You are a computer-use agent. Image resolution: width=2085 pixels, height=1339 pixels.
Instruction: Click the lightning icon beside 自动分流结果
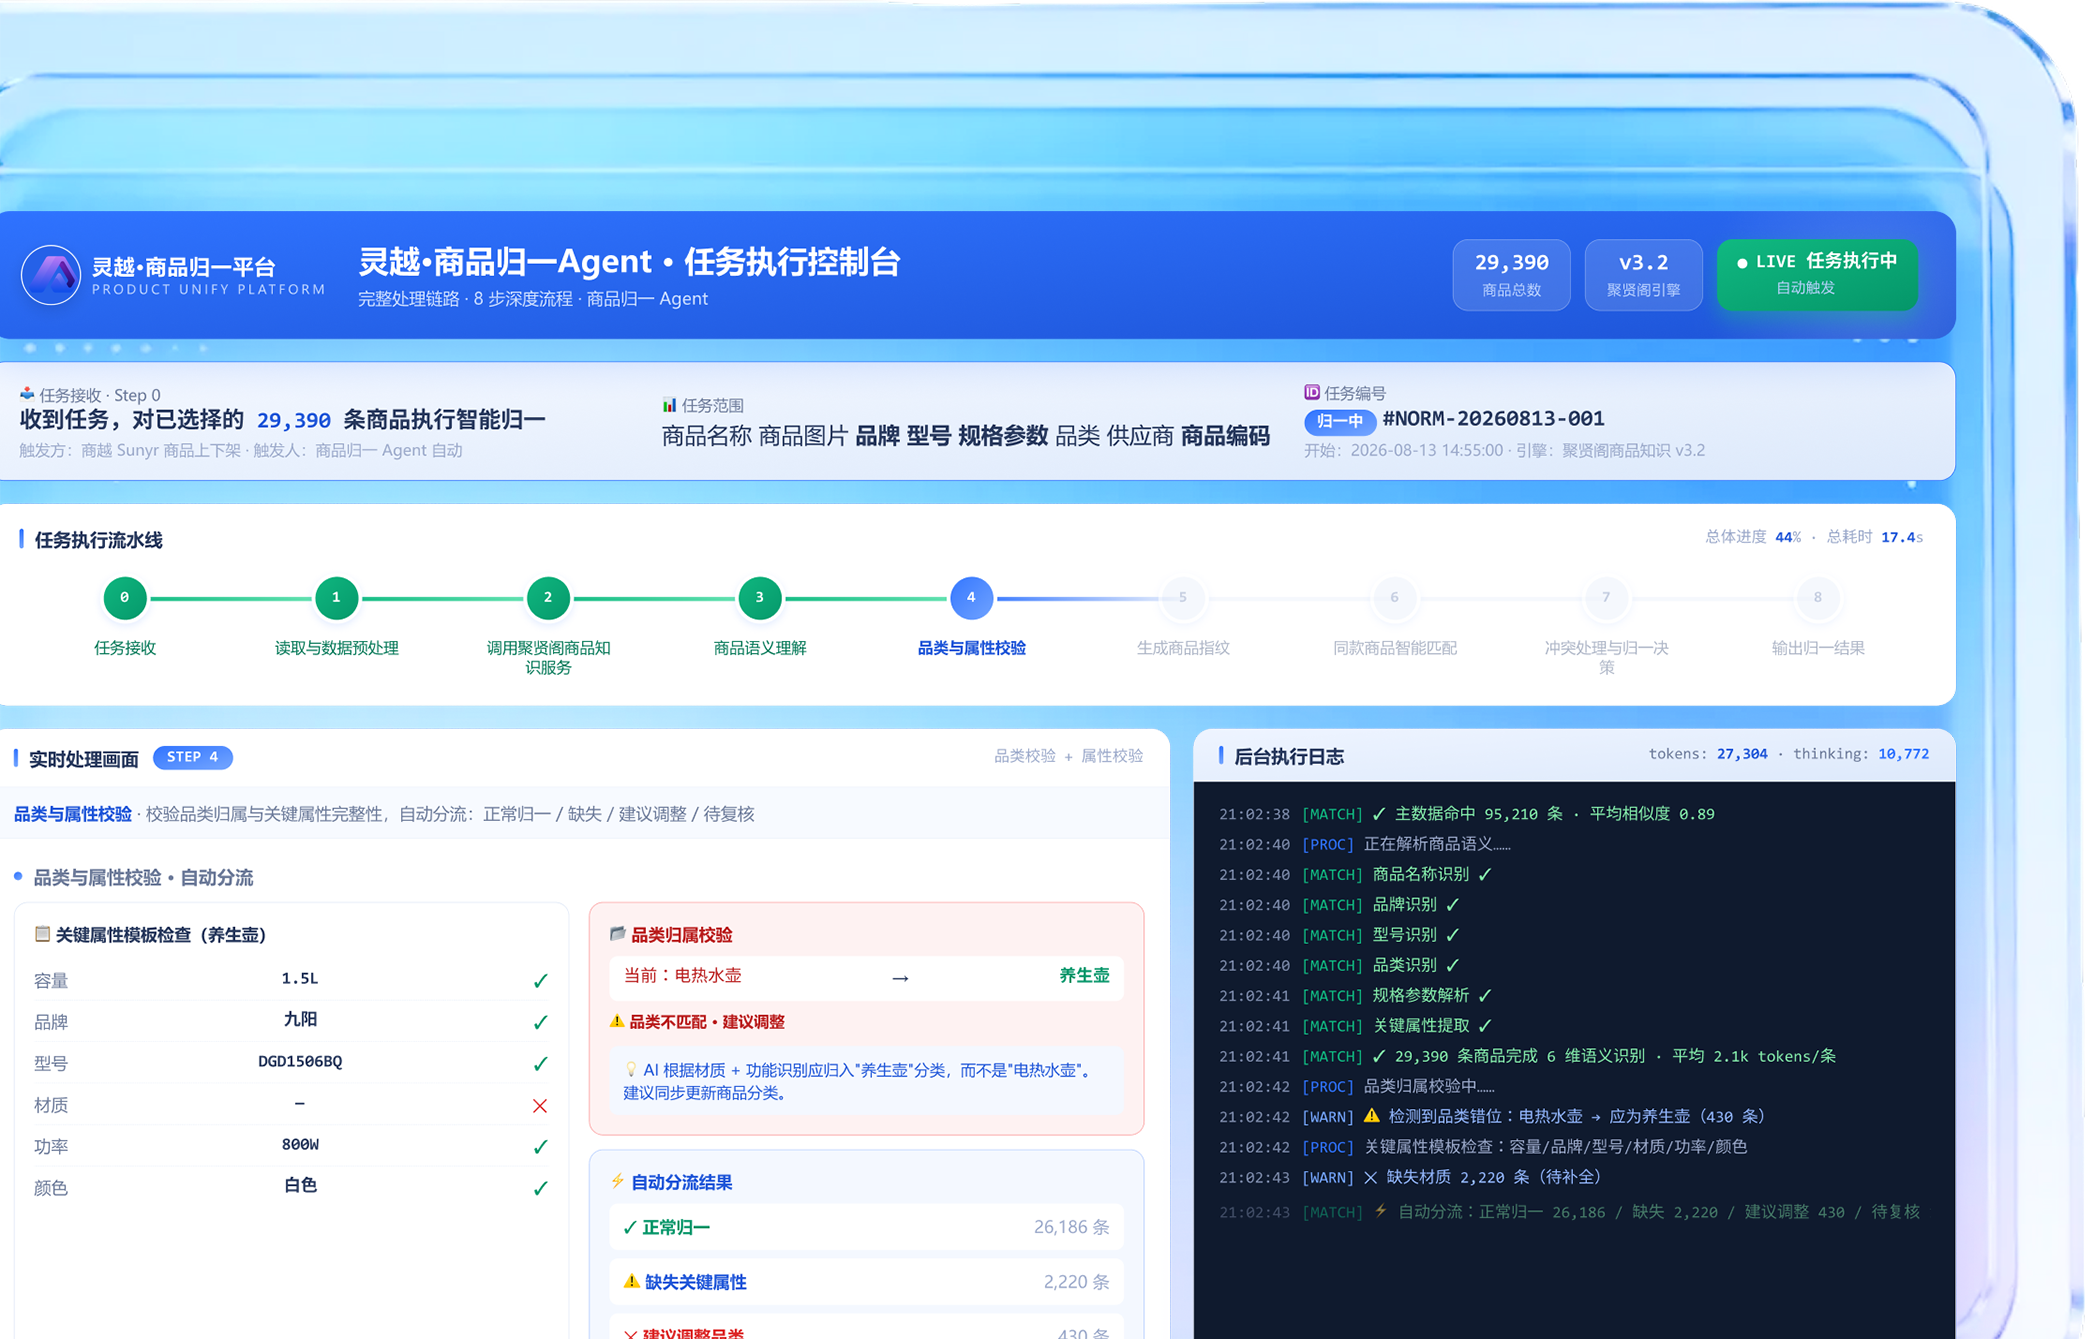click(x=618, y=1181)
